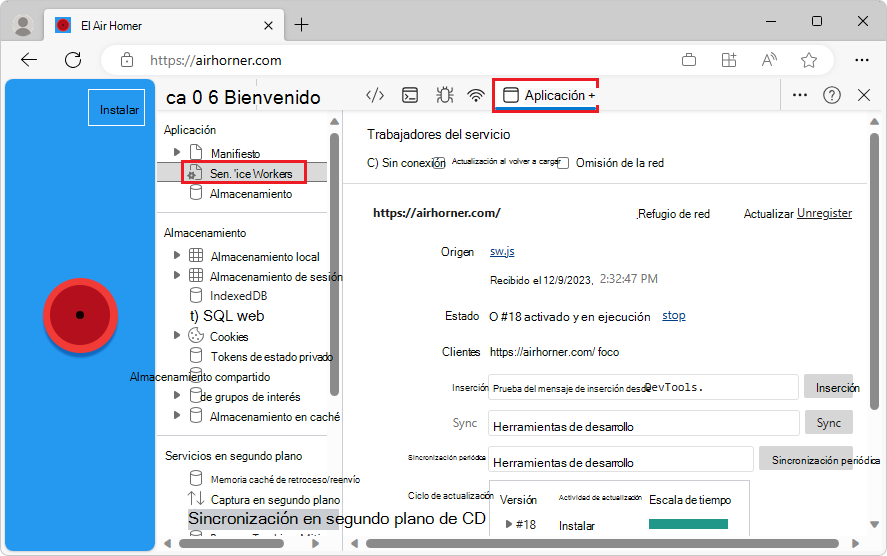Click the Sync tag input field

click(643, 424)
